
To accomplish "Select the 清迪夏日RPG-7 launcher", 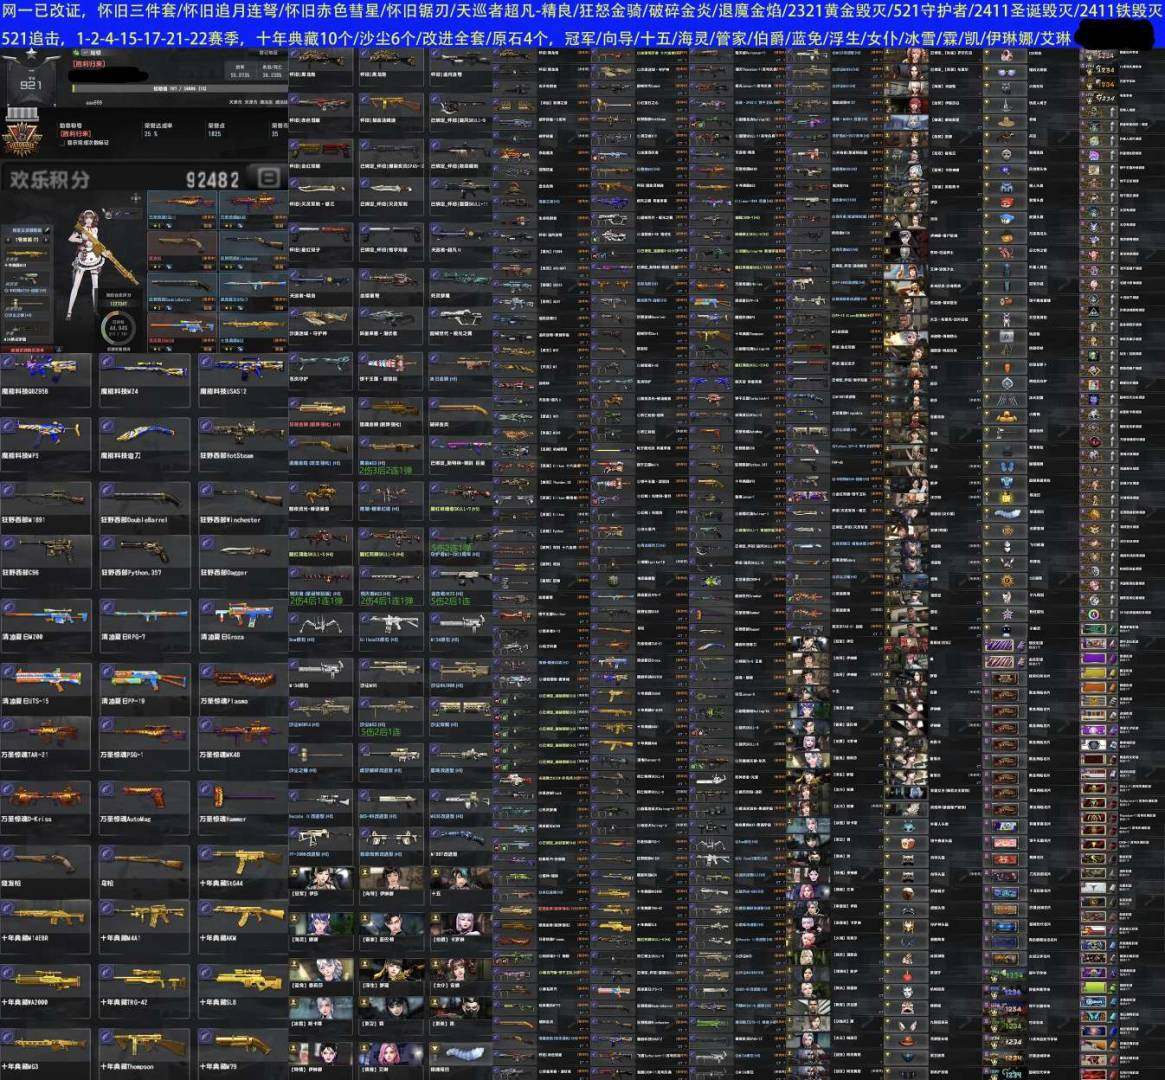I will [x=144, y=621].
